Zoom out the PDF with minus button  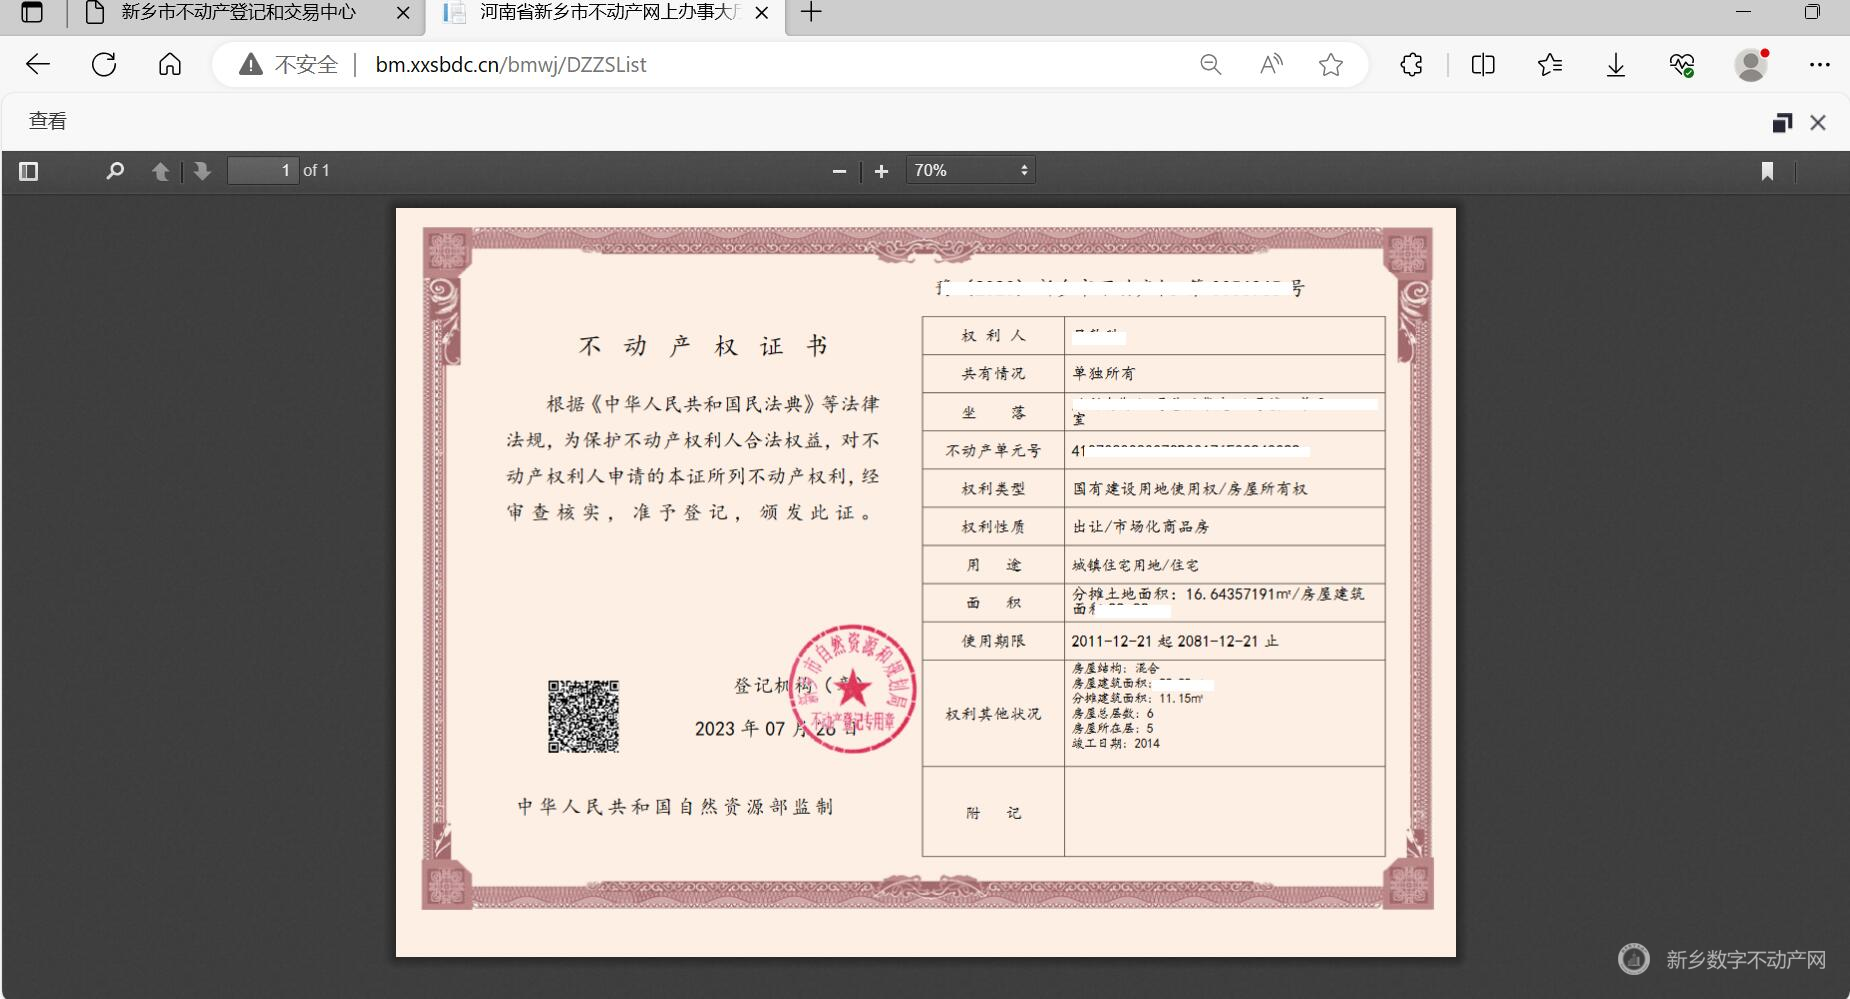839,171
